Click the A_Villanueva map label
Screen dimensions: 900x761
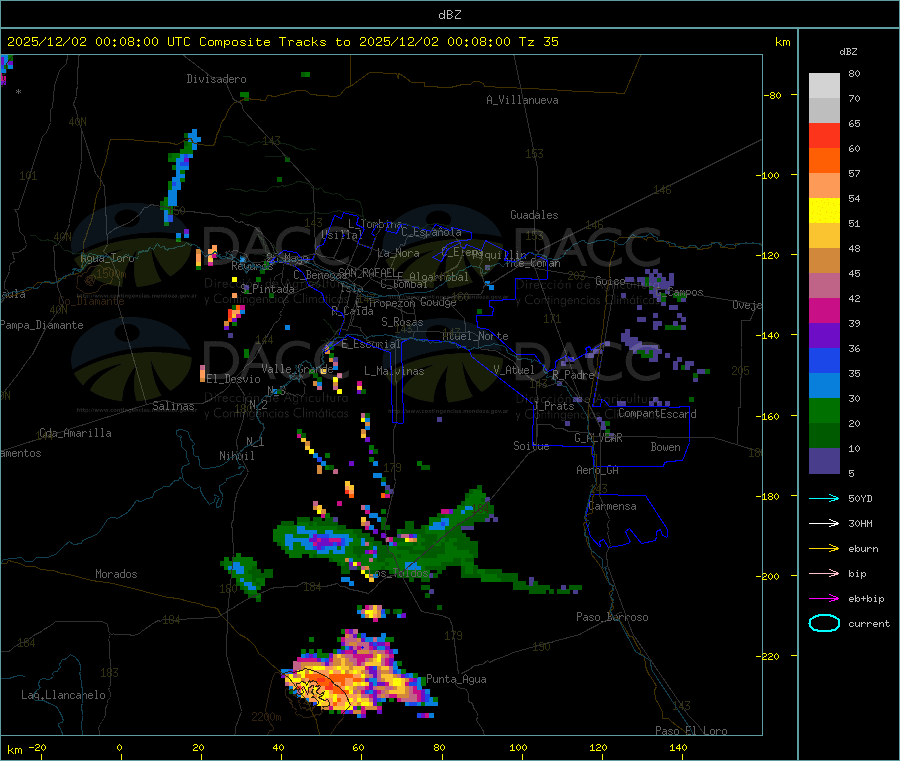(x=522, y=100)
